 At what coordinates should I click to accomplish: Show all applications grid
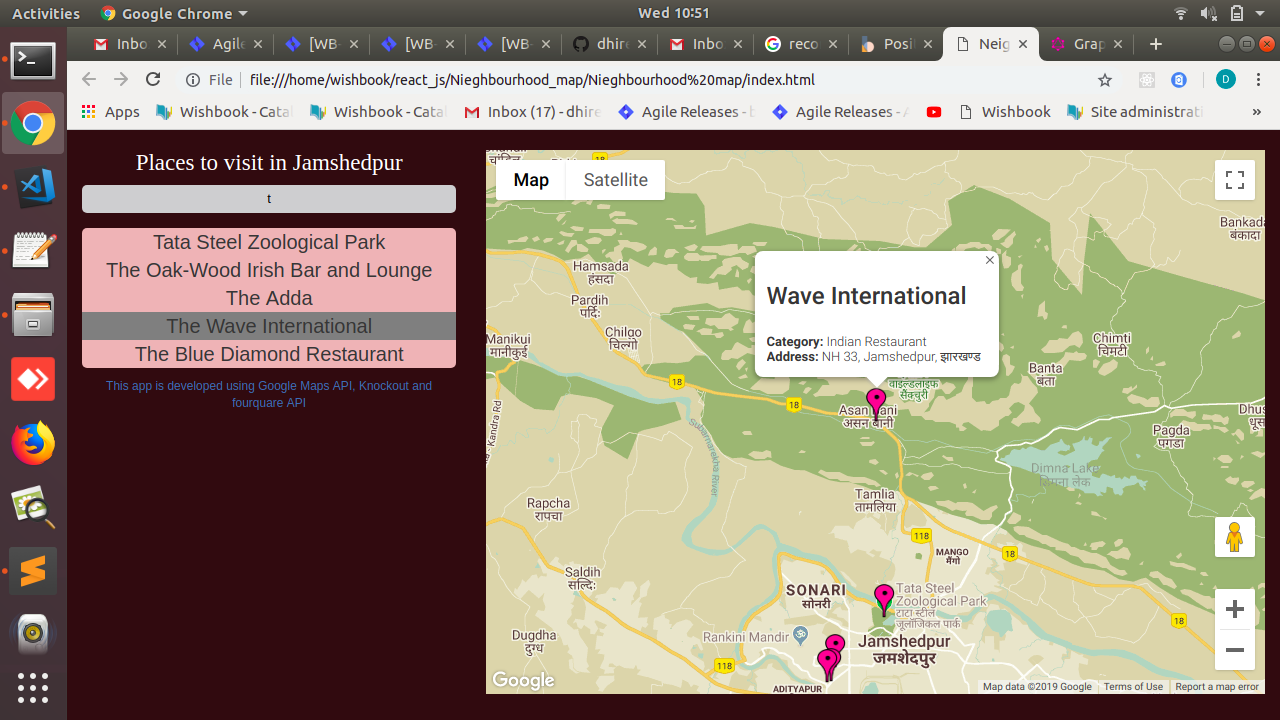coord(33,687)
